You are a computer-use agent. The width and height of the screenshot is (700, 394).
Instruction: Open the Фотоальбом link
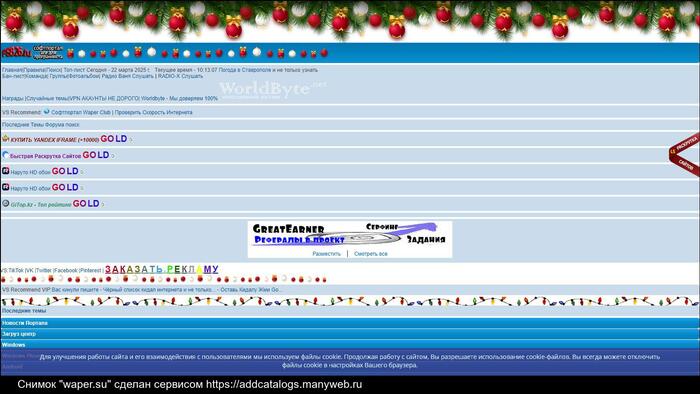pyautogui.click(x=84, y=76)
